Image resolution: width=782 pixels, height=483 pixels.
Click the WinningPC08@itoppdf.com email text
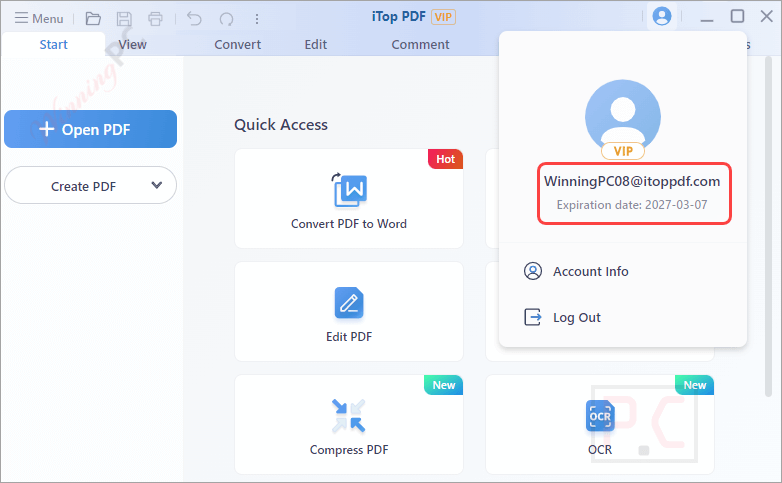pyautogui.click(x=632, y=181)
